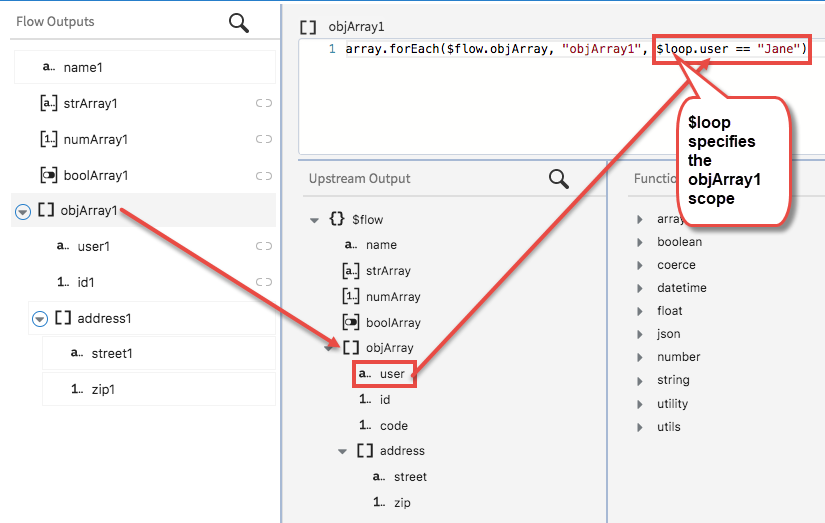Expand the utils function category

click(x=640, y=427)
